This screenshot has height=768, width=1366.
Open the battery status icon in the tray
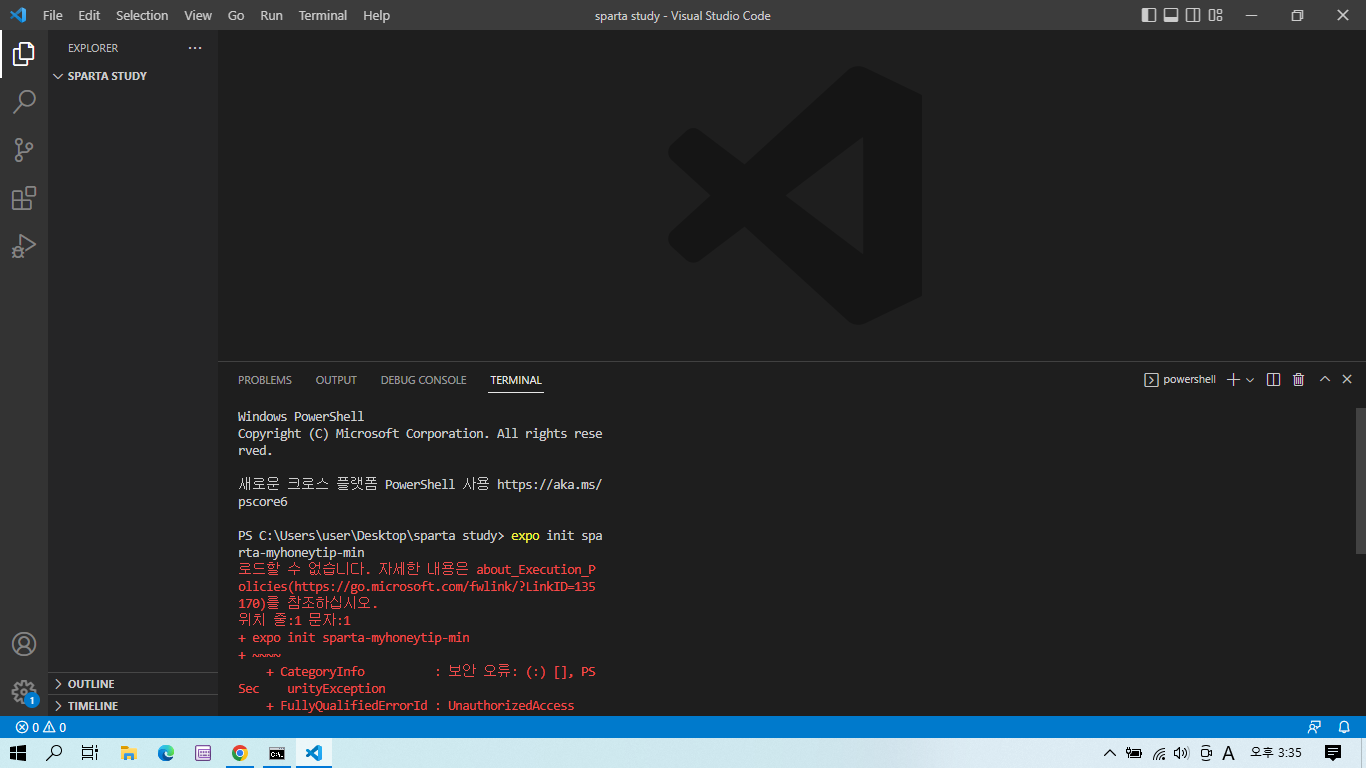click(x=1134, y=753)
